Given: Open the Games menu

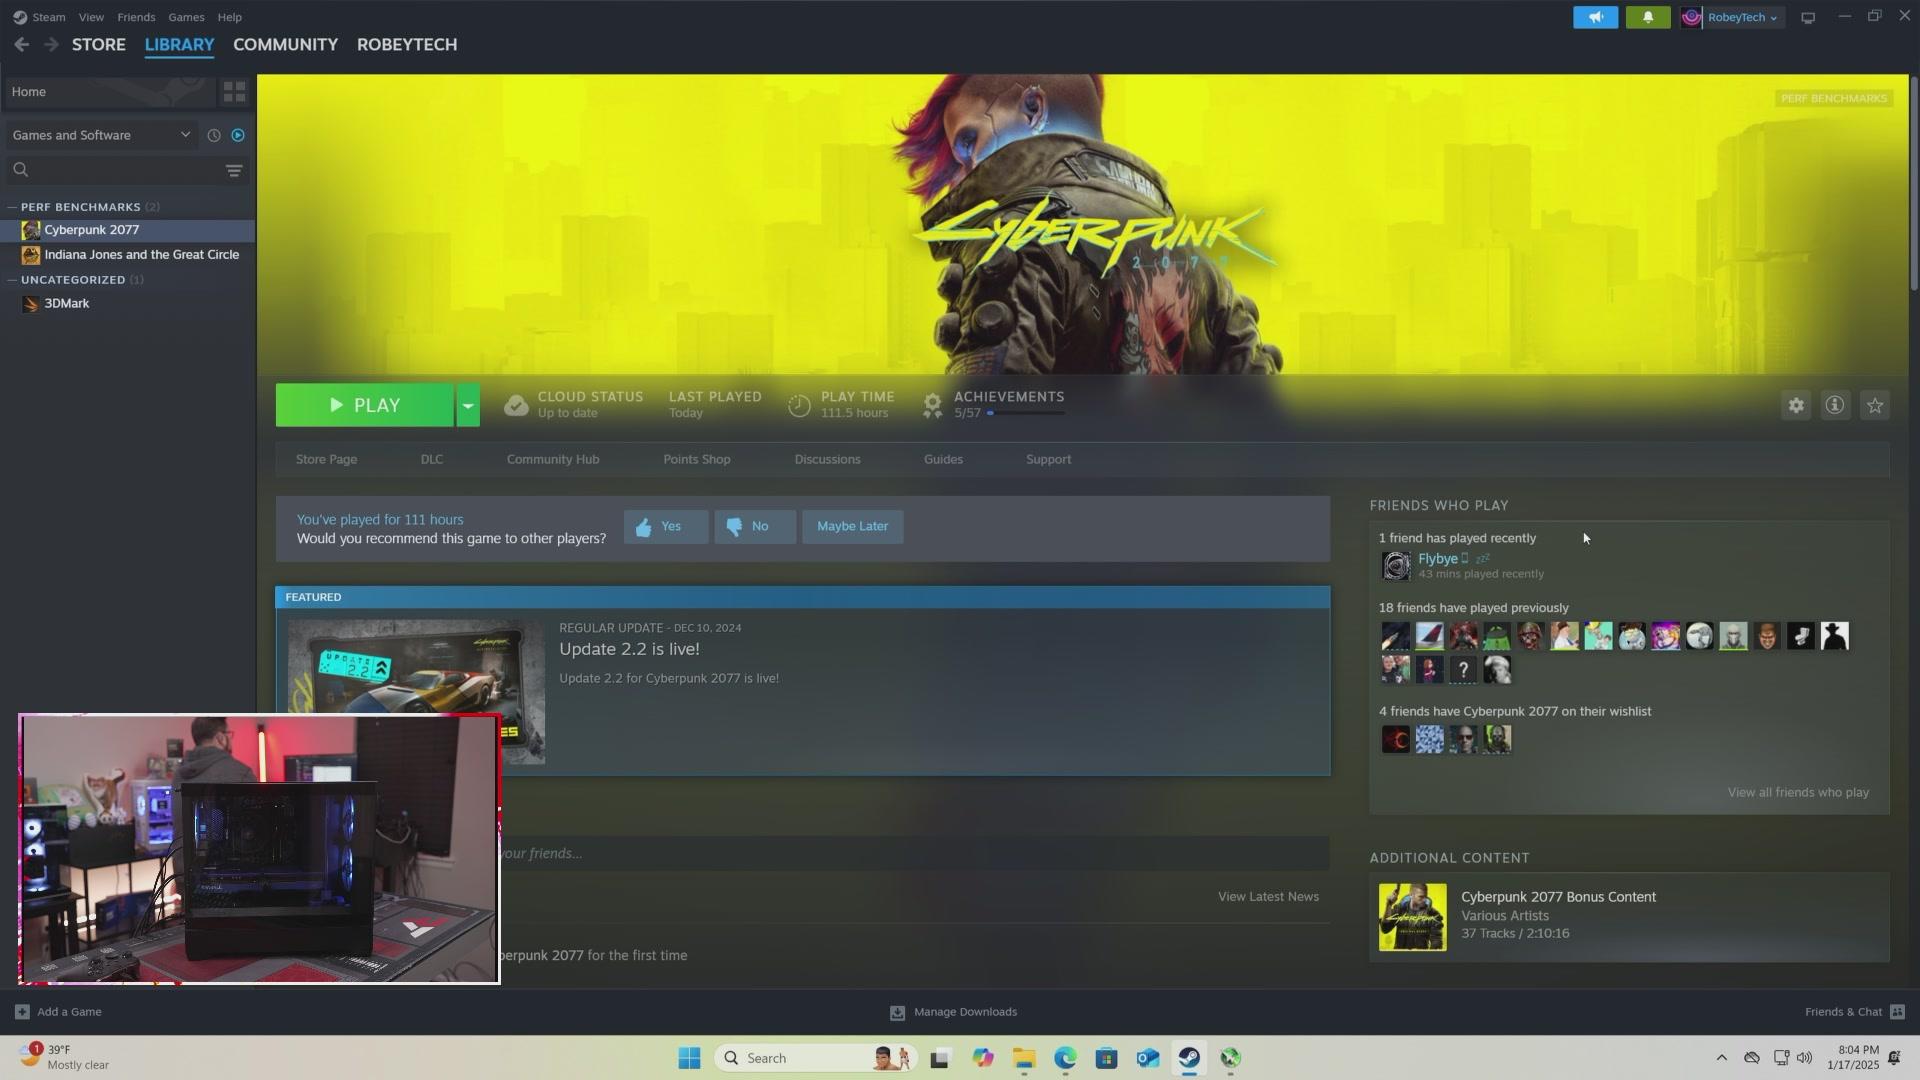Looking at the screenshot, I should (x=186, y=17).
